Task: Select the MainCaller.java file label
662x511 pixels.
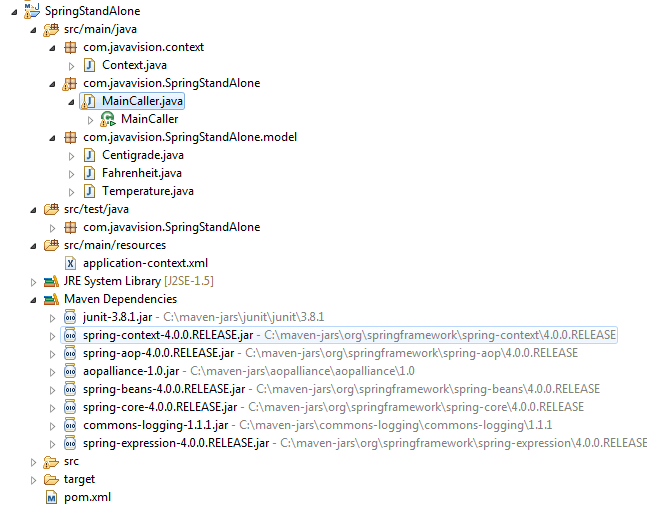Action: pyautogui.click(x=142, y=101)
